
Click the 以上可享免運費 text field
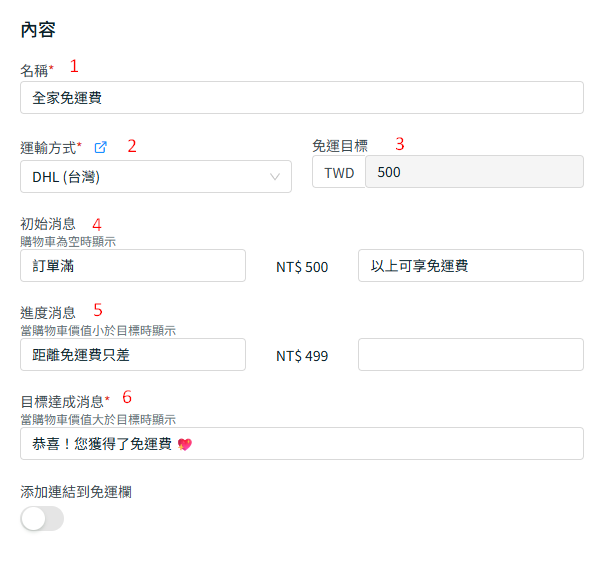470,266
